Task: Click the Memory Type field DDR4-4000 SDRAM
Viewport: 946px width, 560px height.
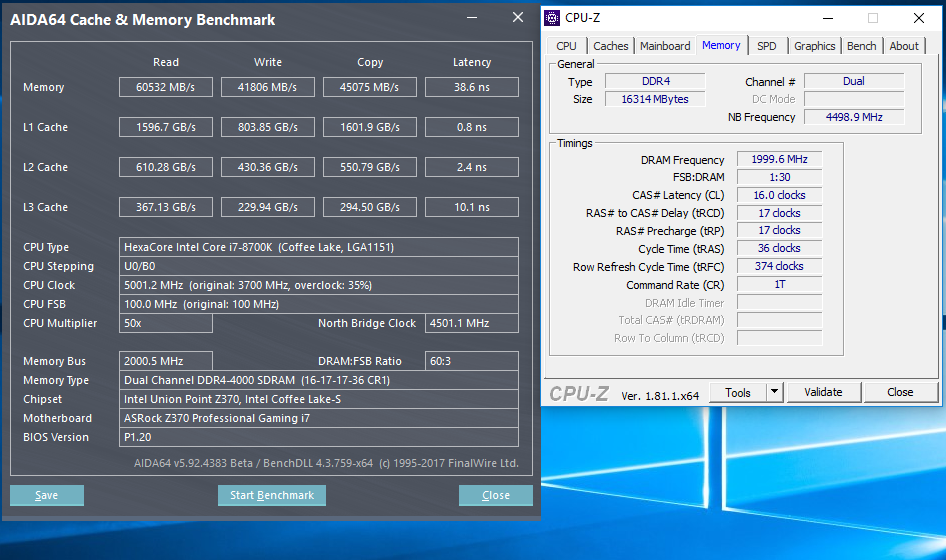Action: (319, 380)
